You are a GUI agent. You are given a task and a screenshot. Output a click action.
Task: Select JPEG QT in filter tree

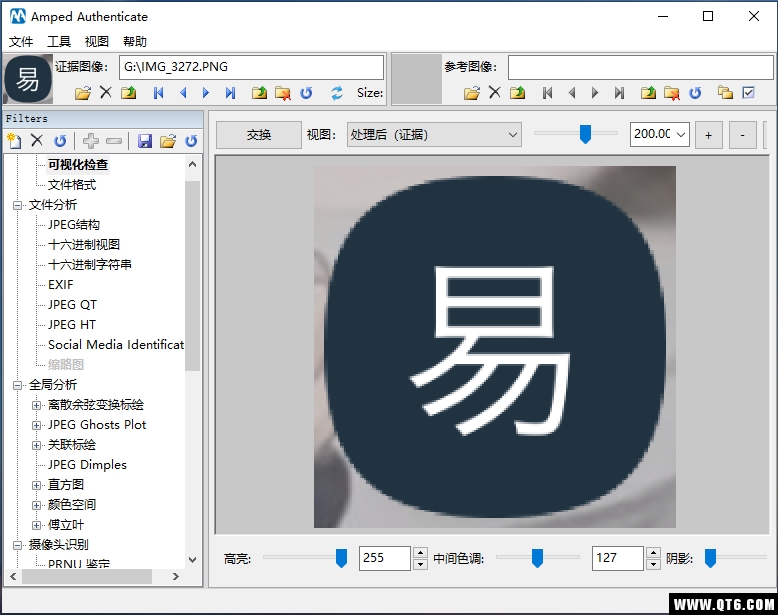click(72, 305)
